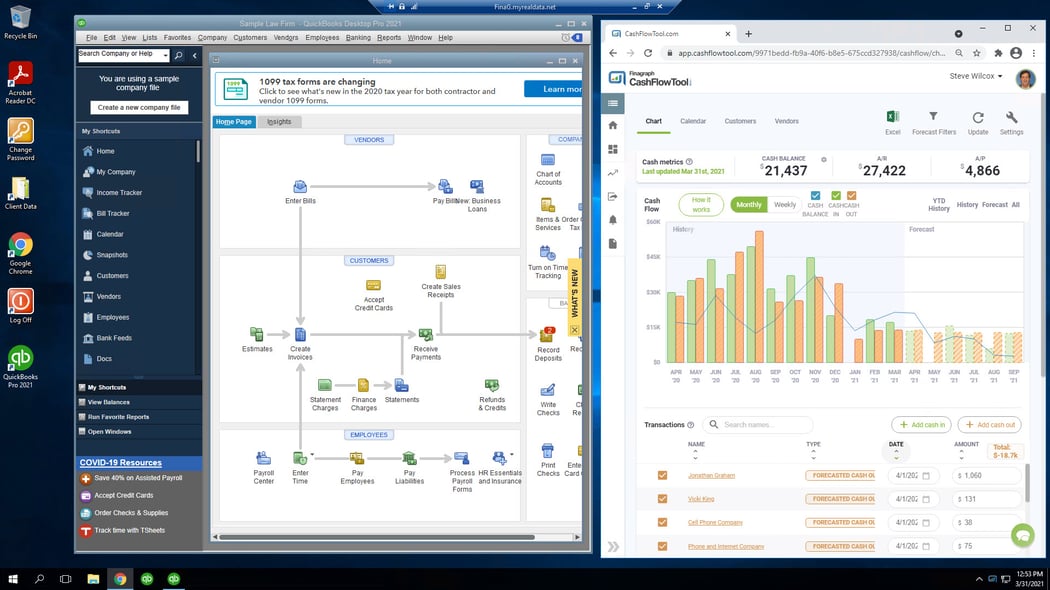Click Create a new company file

139,107
